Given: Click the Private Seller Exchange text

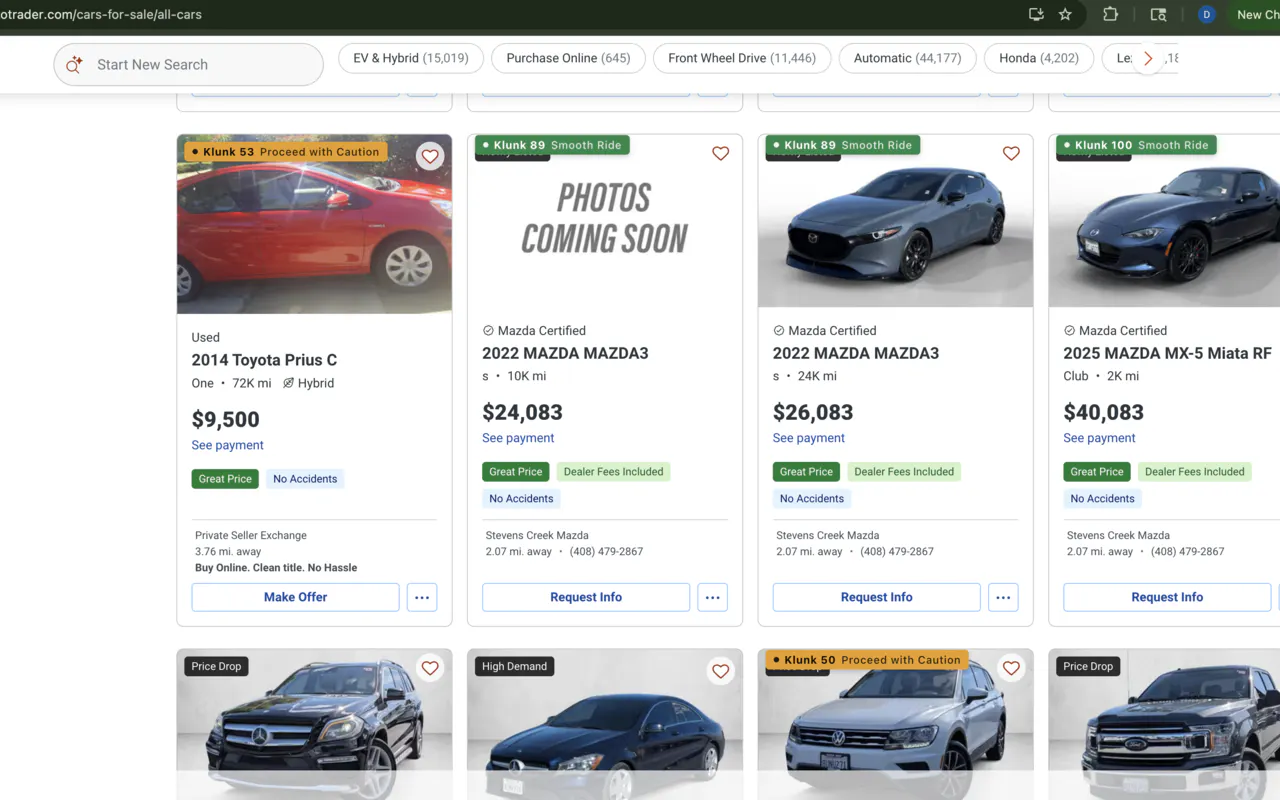Looking at the screenshot, I should point(251,535).
